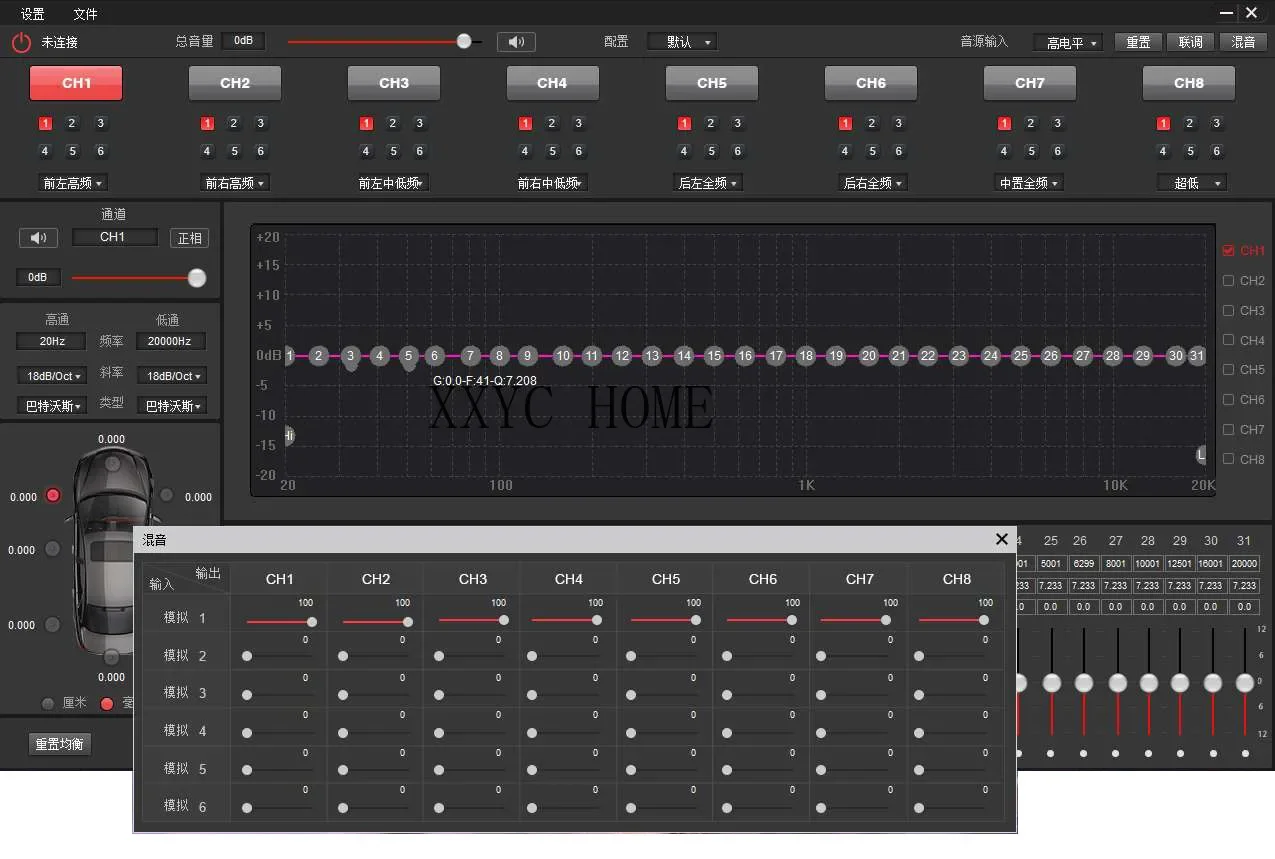Close the 混音 mixer dialog

pos(1001,539)
